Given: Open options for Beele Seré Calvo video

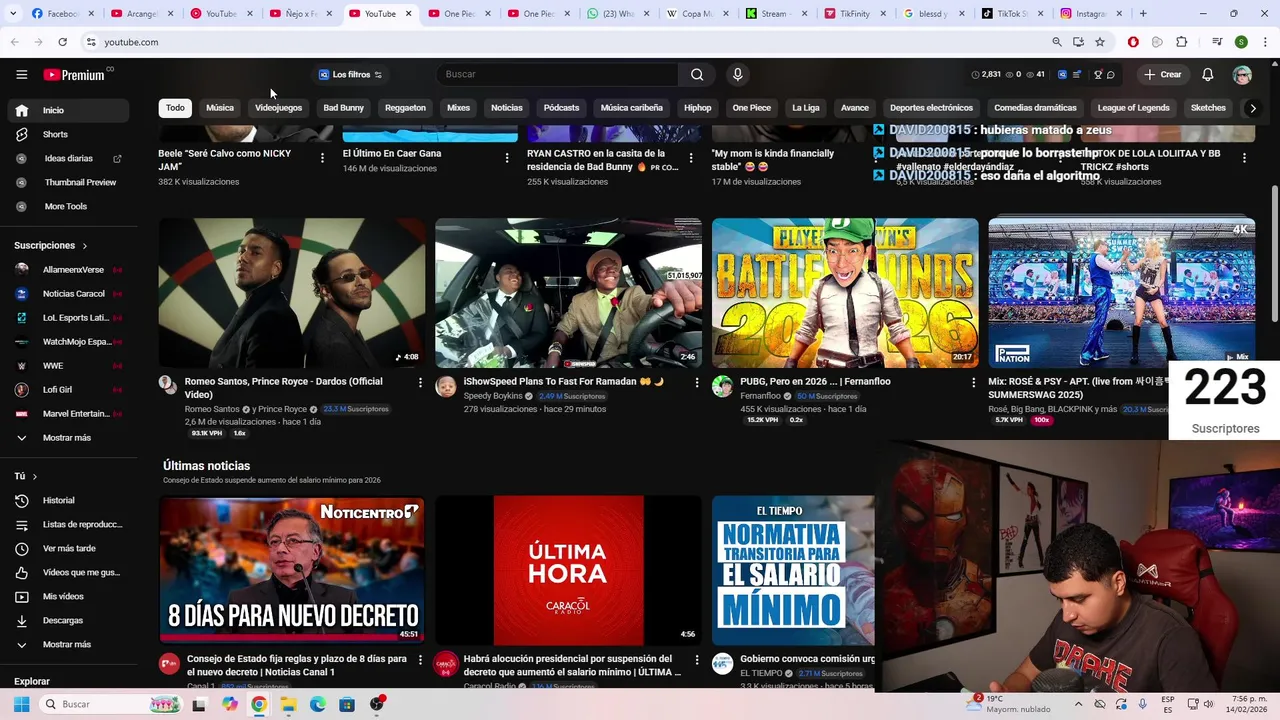Looking at the screenshot, I should (322, 158).
